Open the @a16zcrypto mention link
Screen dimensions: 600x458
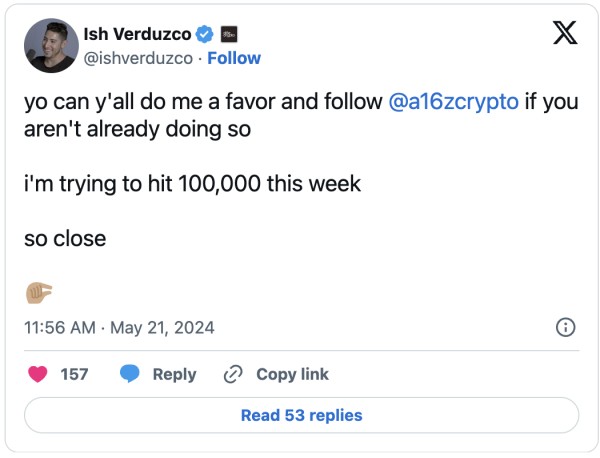point(453,103)
